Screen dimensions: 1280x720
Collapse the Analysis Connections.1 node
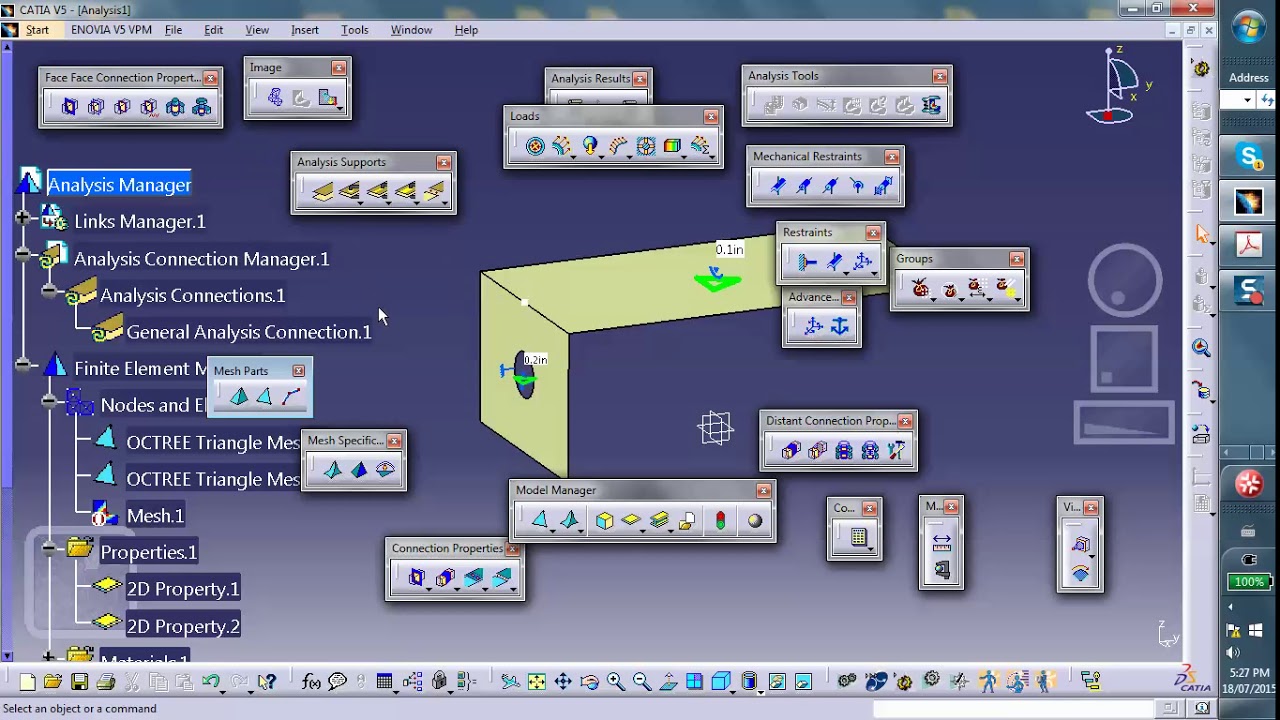[49, 292]
